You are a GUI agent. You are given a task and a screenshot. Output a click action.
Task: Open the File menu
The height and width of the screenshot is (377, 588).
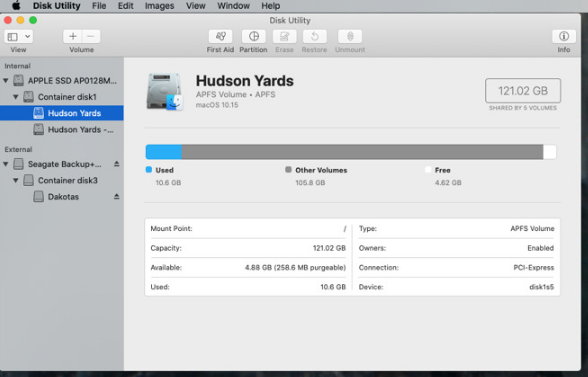tap(99, 6)
